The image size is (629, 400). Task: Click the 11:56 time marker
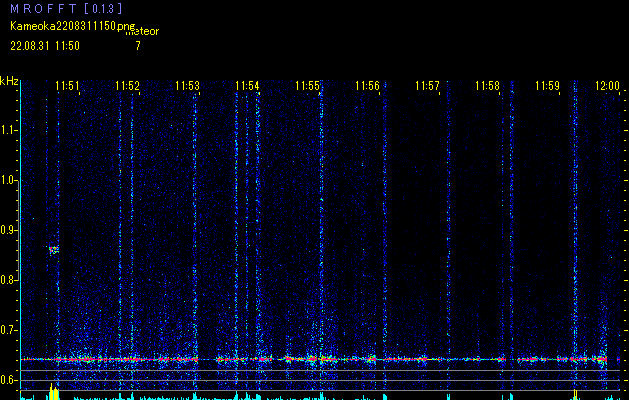[367, 86]
